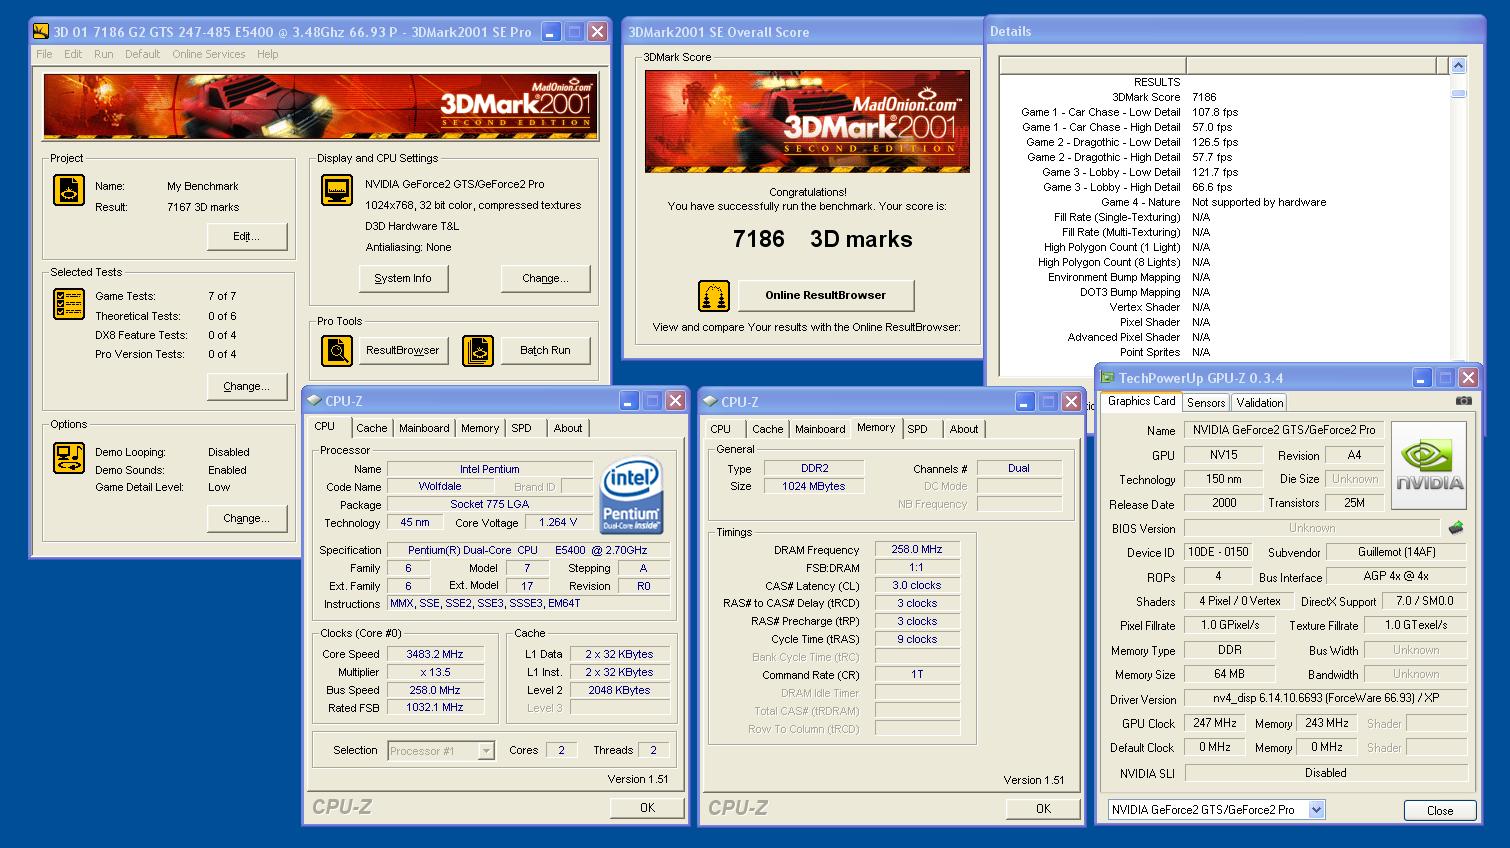Click the left CPU-Z title bar icon
Screen dimensions: 1510x848
tap(314, 401)
